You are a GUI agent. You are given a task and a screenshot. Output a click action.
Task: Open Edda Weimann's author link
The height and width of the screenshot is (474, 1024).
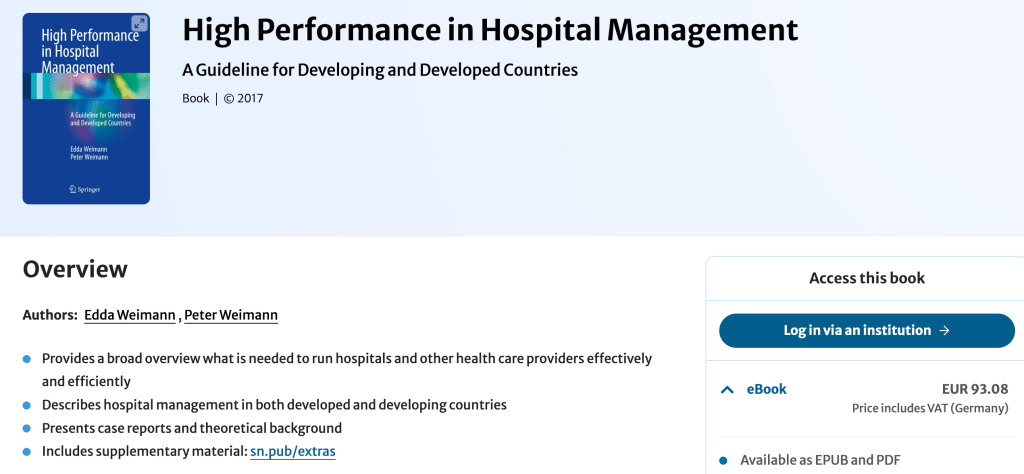[x=129, y=315]
